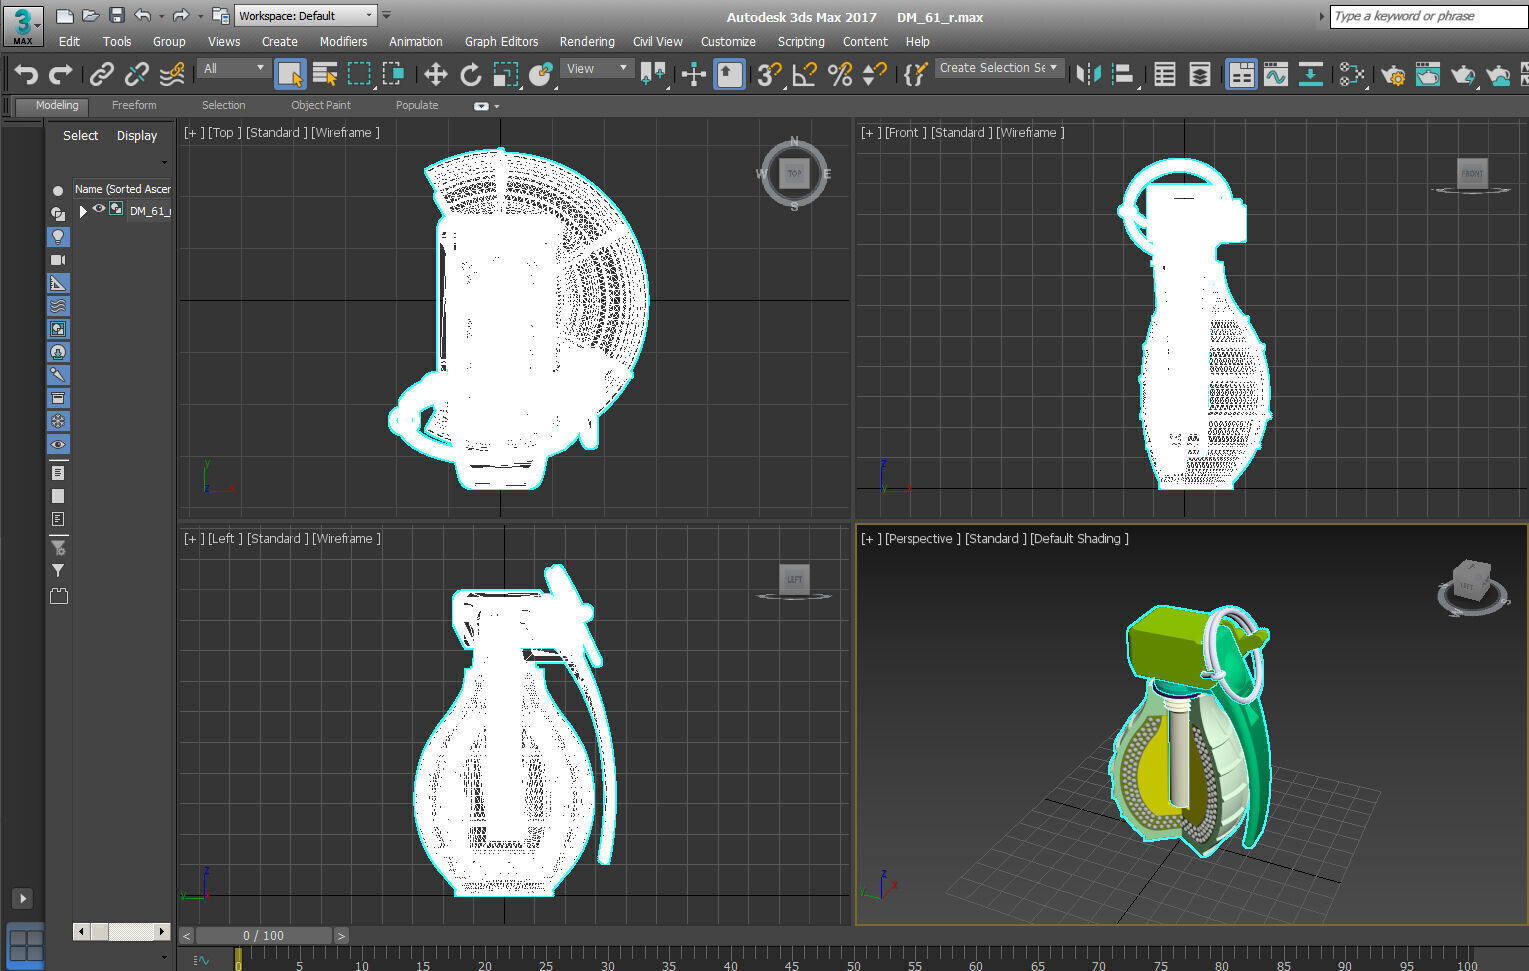Activate Unlink Selection tool
Screen dimensions: 1529x971
click(136, 74)
